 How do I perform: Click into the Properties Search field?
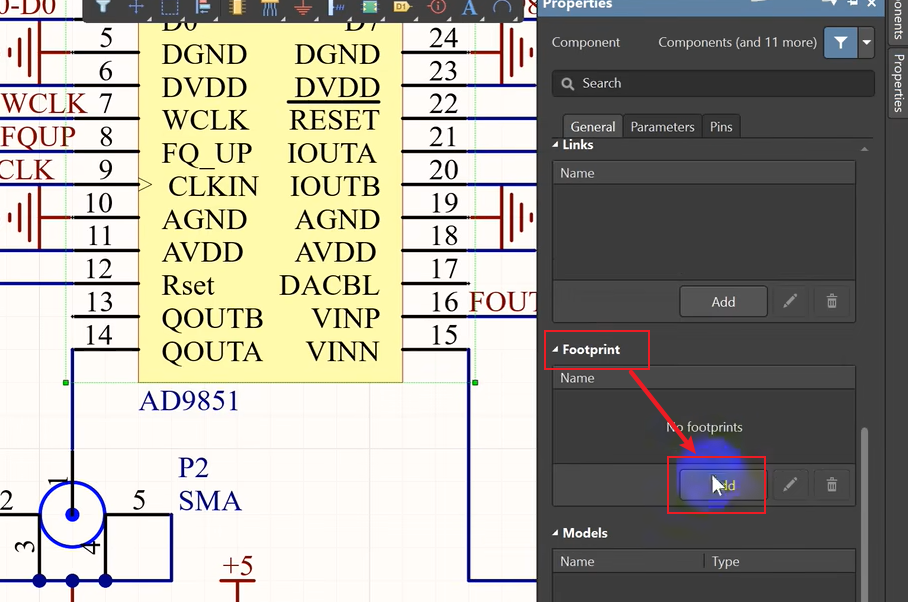pos(713,83)
